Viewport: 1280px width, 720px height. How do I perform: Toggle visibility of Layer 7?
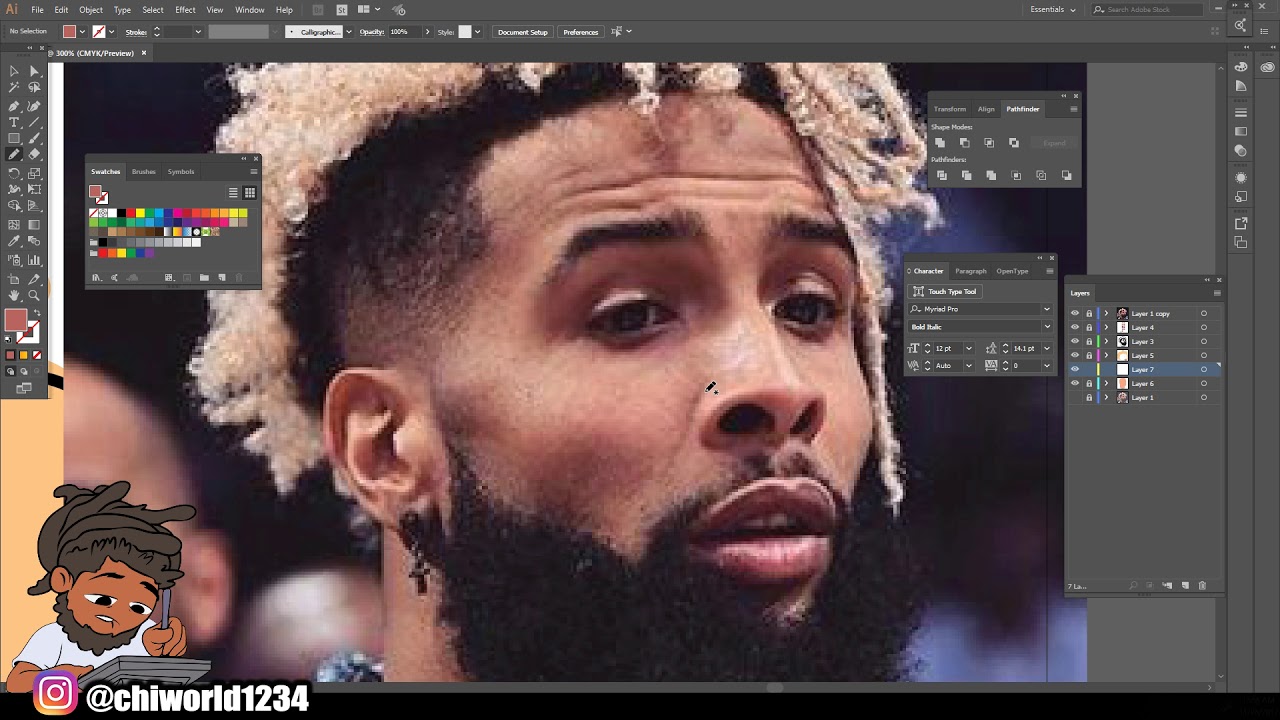pos(1075,369)
